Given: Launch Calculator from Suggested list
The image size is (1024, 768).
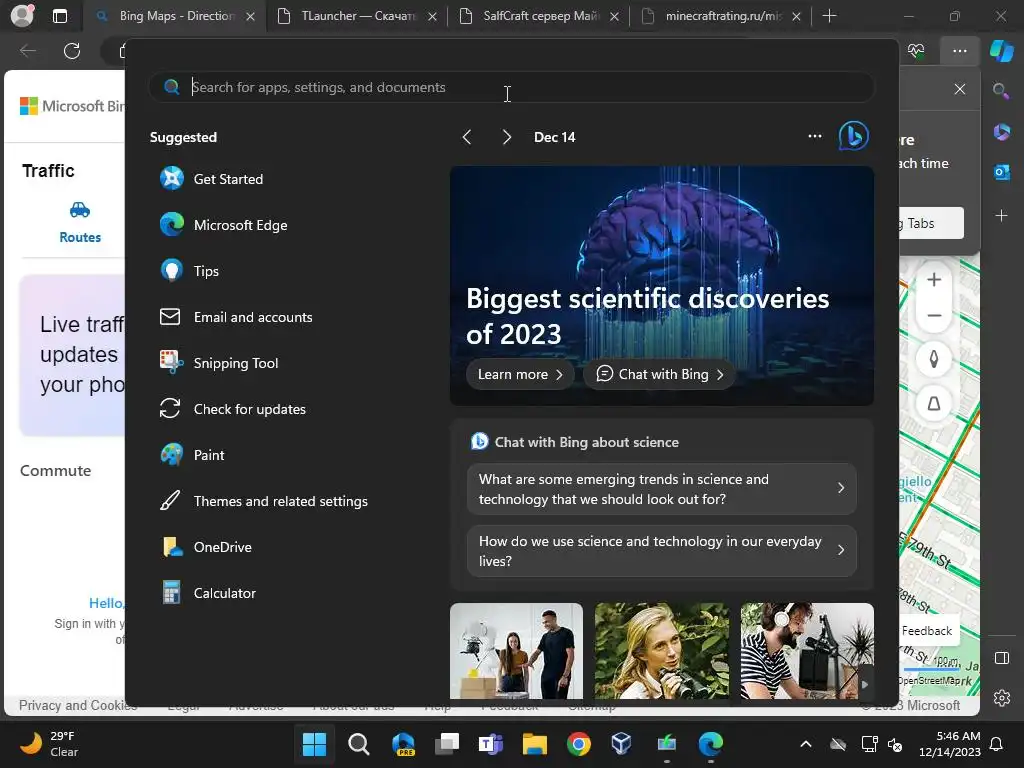Looking at the screenshot, I should pyautogui.click(x=208, y=594).
